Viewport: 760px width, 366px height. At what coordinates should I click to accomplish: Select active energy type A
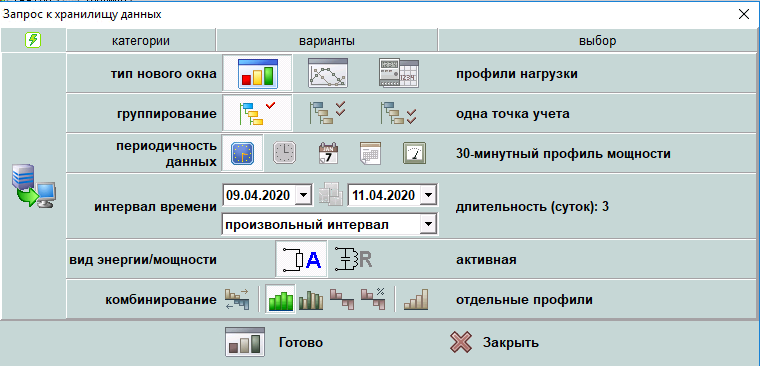click(301, 259)
